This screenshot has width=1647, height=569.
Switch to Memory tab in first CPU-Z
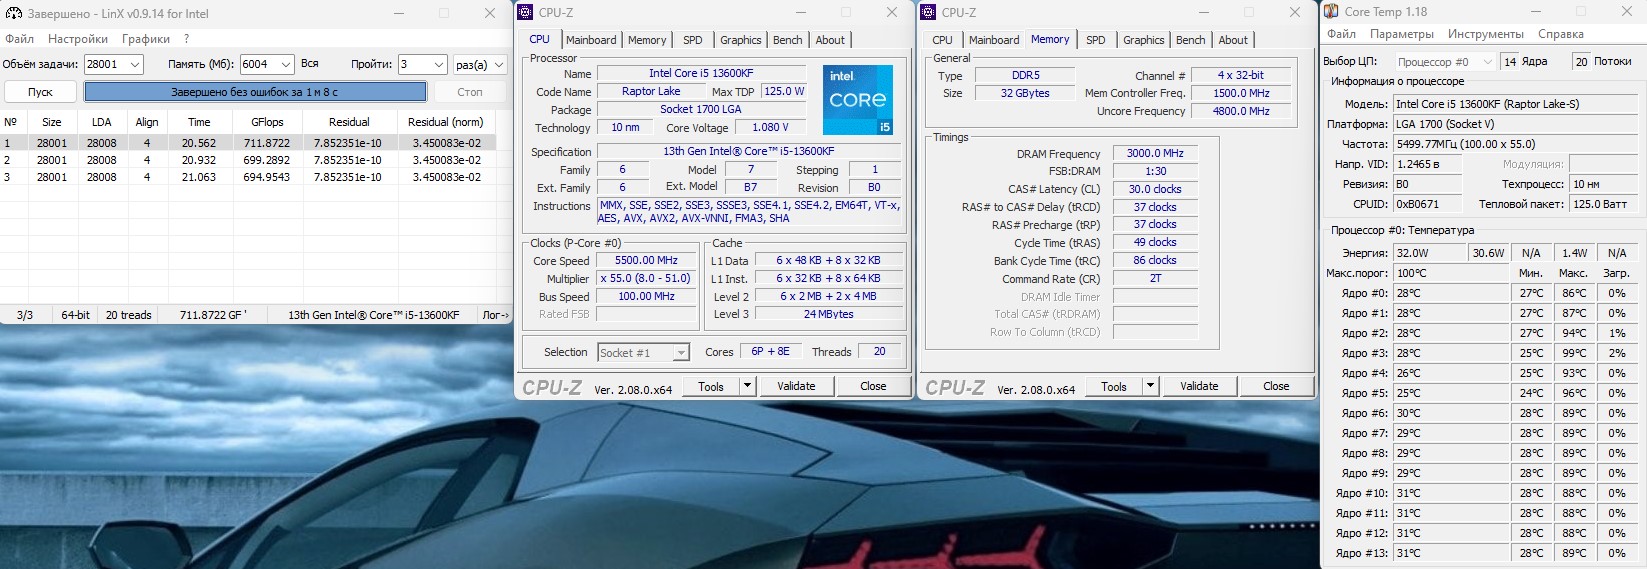click(647, 40)
